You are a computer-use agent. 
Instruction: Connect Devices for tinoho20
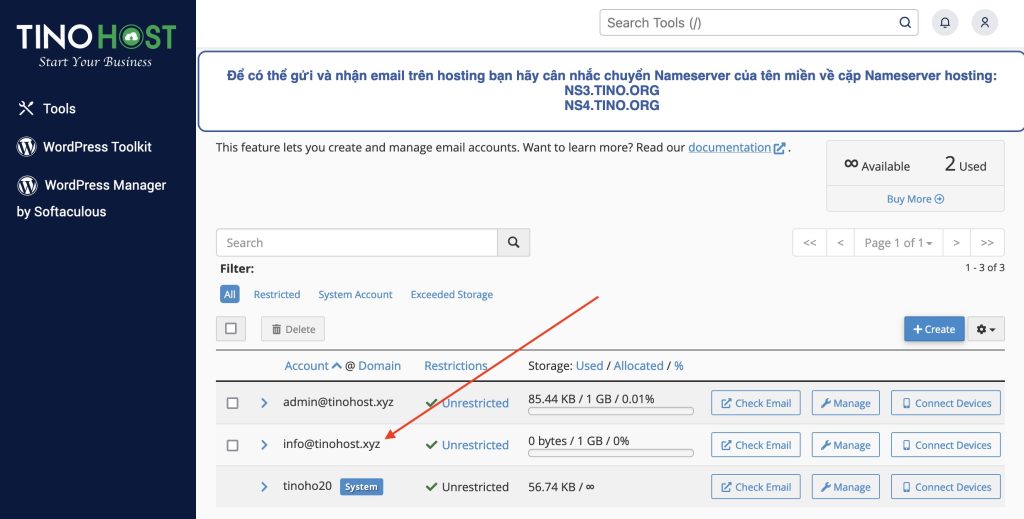(x=946, y=486)
